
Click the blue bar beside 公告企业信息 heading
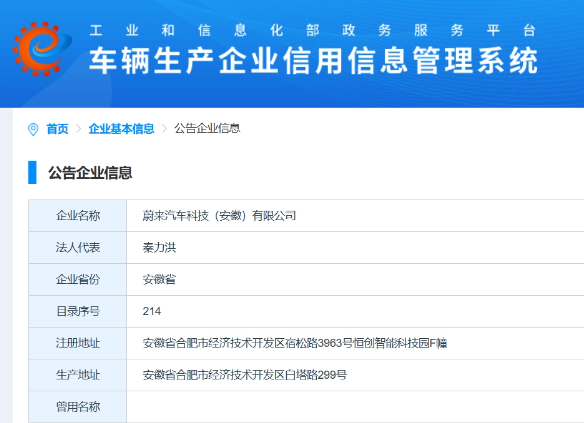(32, 172)
